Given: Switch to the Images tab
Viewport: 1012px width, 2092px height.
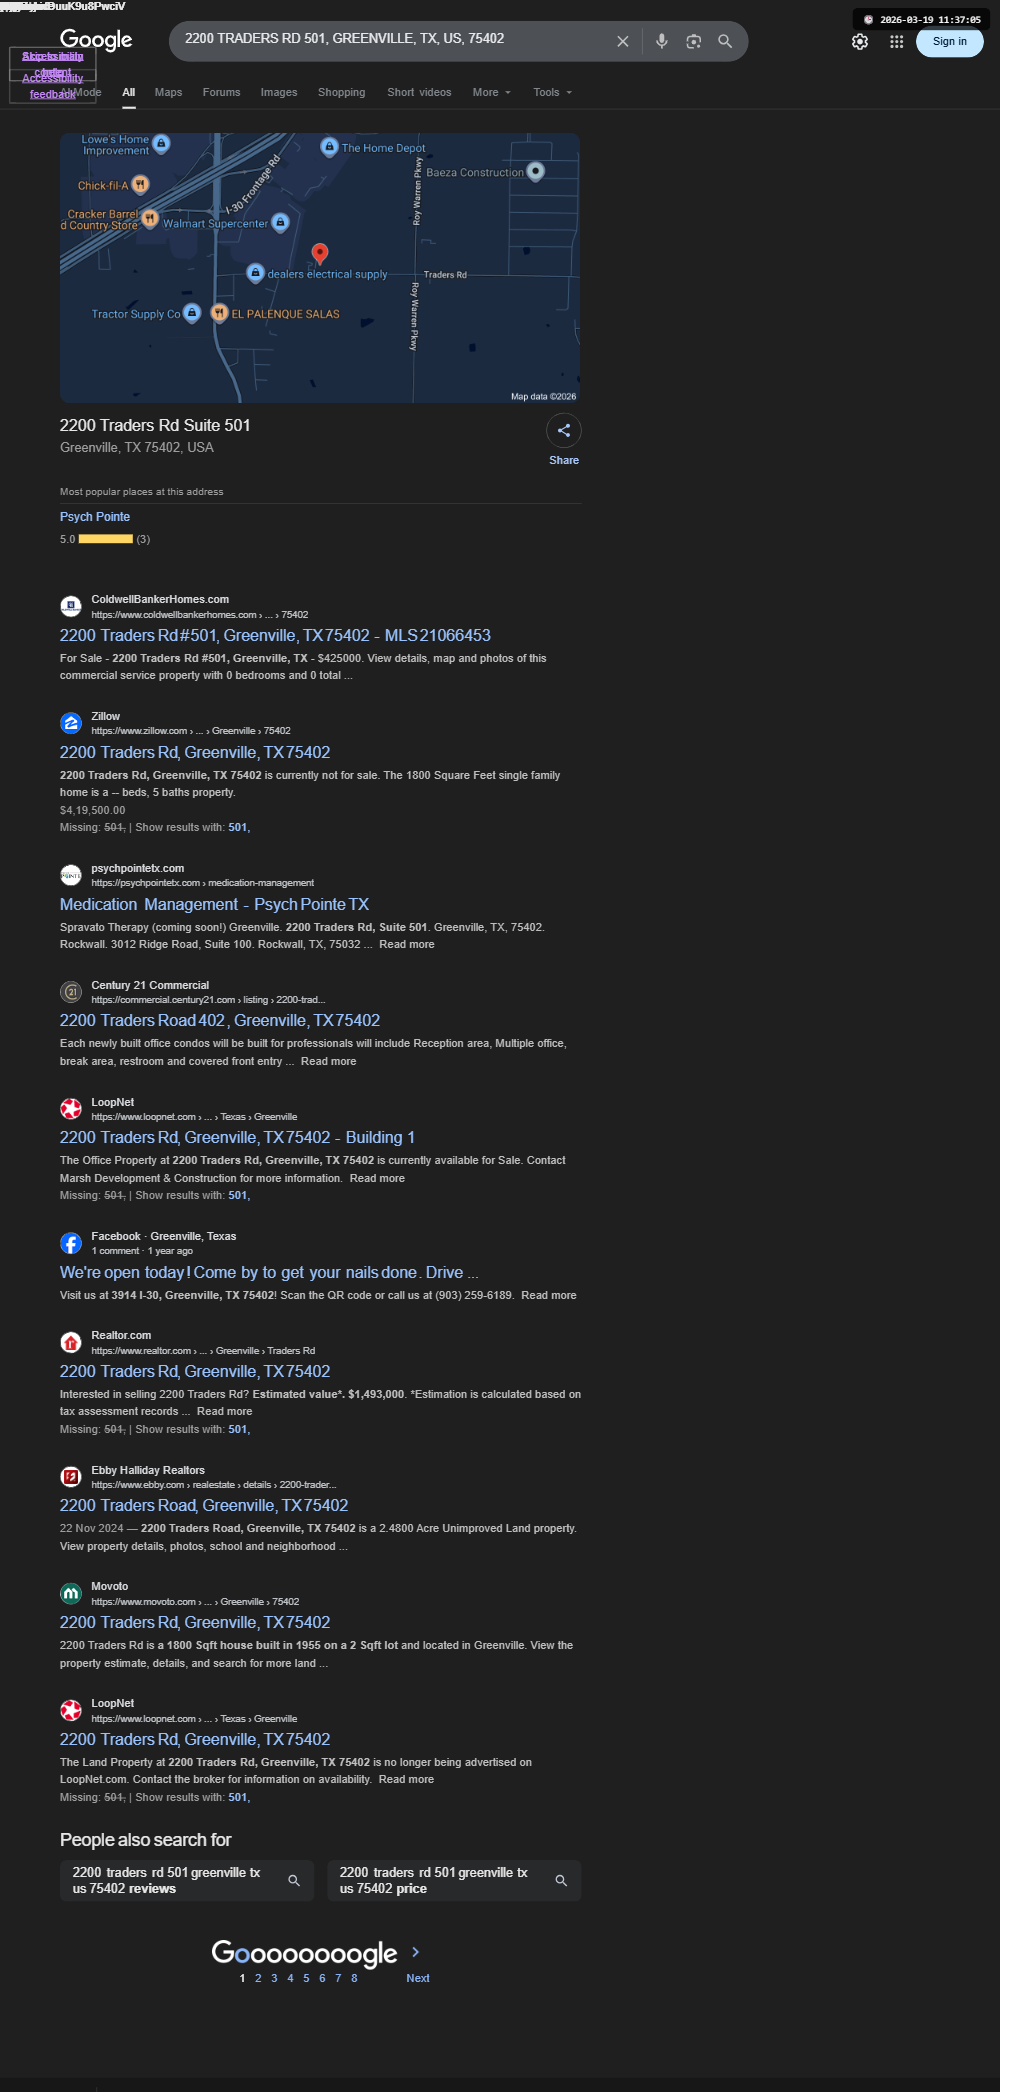Looking at the screenshot, I should (279, 92).
